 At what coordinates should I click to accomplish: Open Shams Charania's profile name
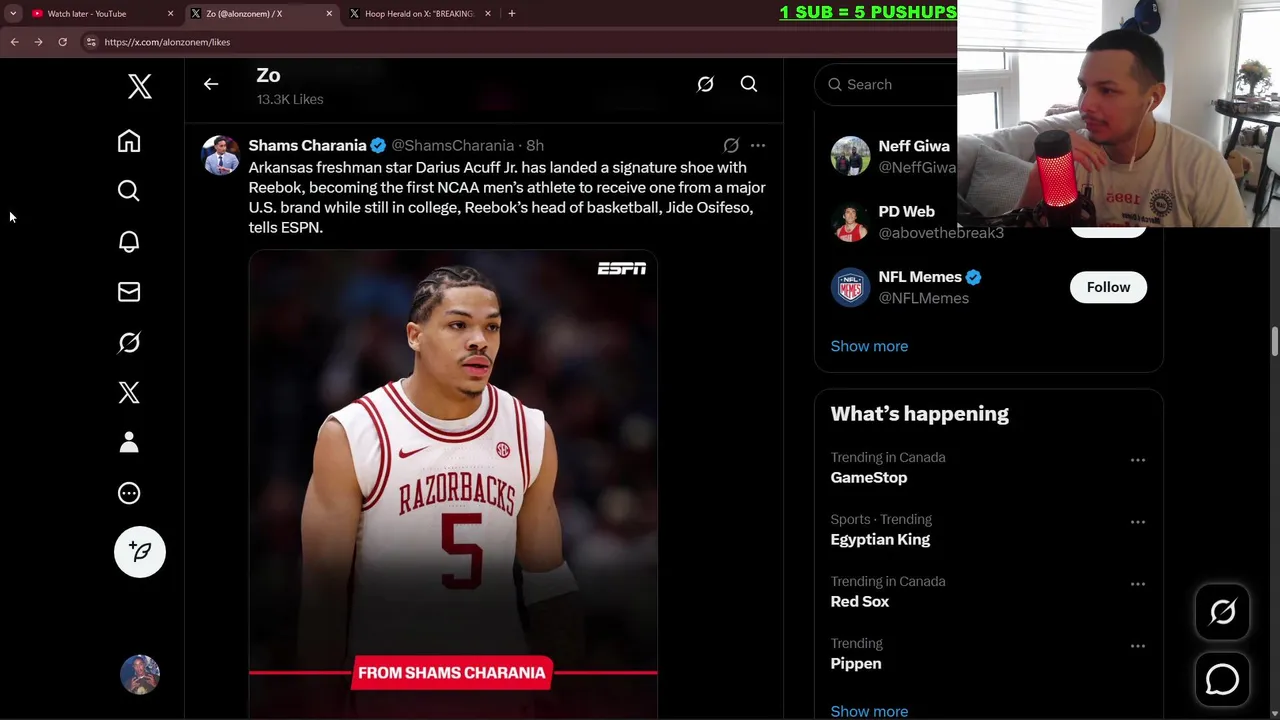tap(307, 145)
